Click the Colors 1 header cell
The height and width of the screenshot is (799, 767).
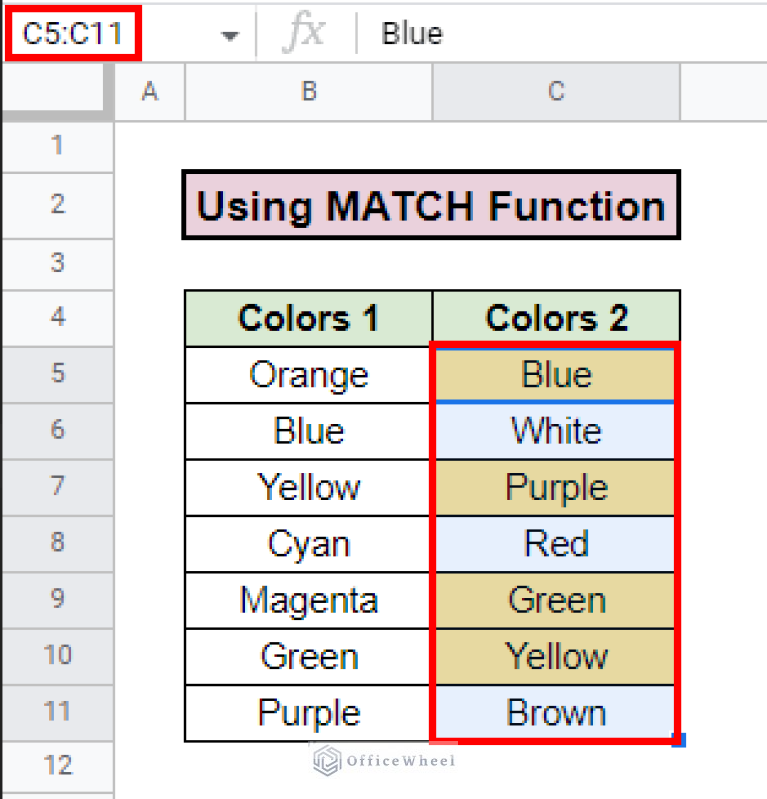coord(308,318)
